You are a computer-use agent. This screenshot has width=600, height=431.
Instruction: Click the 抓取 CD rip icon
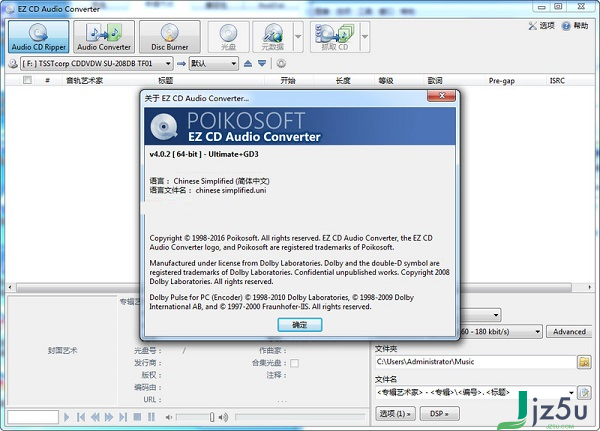[x=335, y=37]
